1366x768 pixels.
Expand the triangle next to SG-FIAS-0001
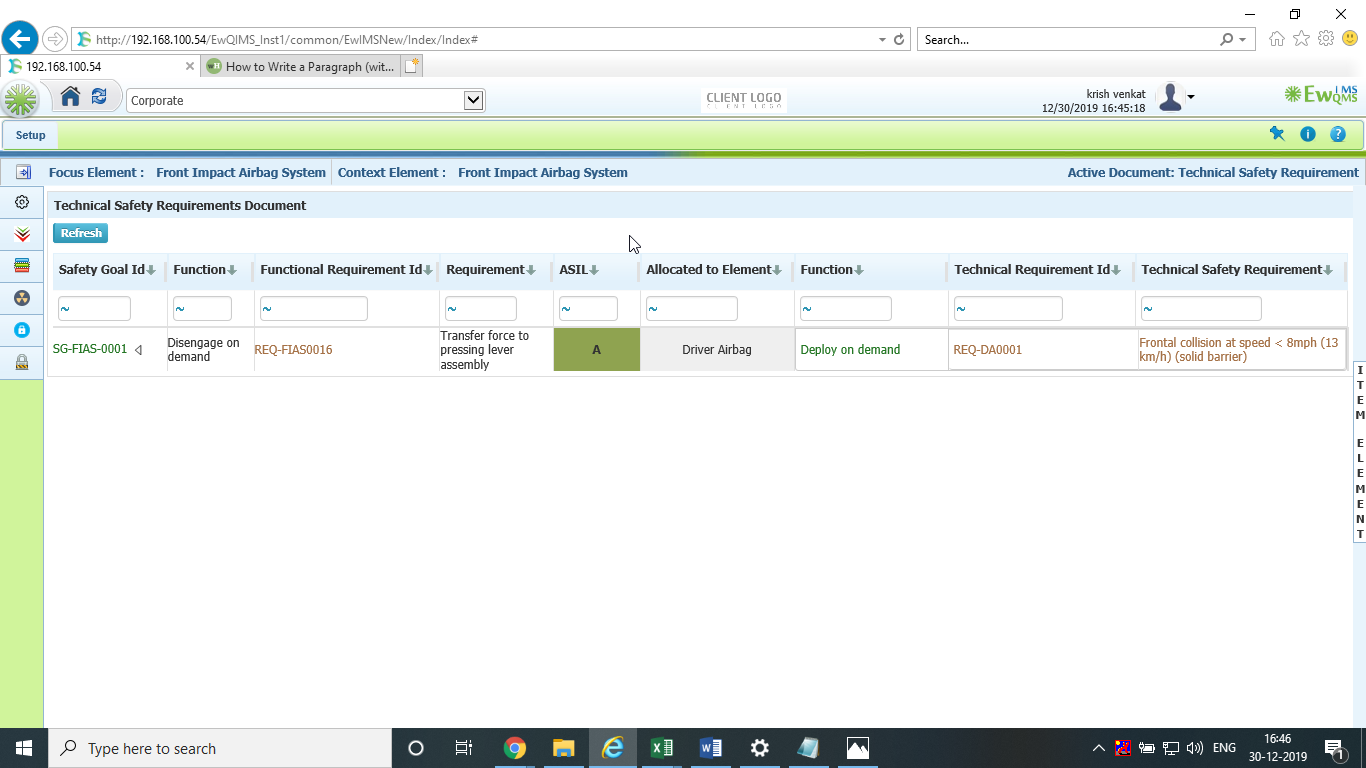click(139, 350)
